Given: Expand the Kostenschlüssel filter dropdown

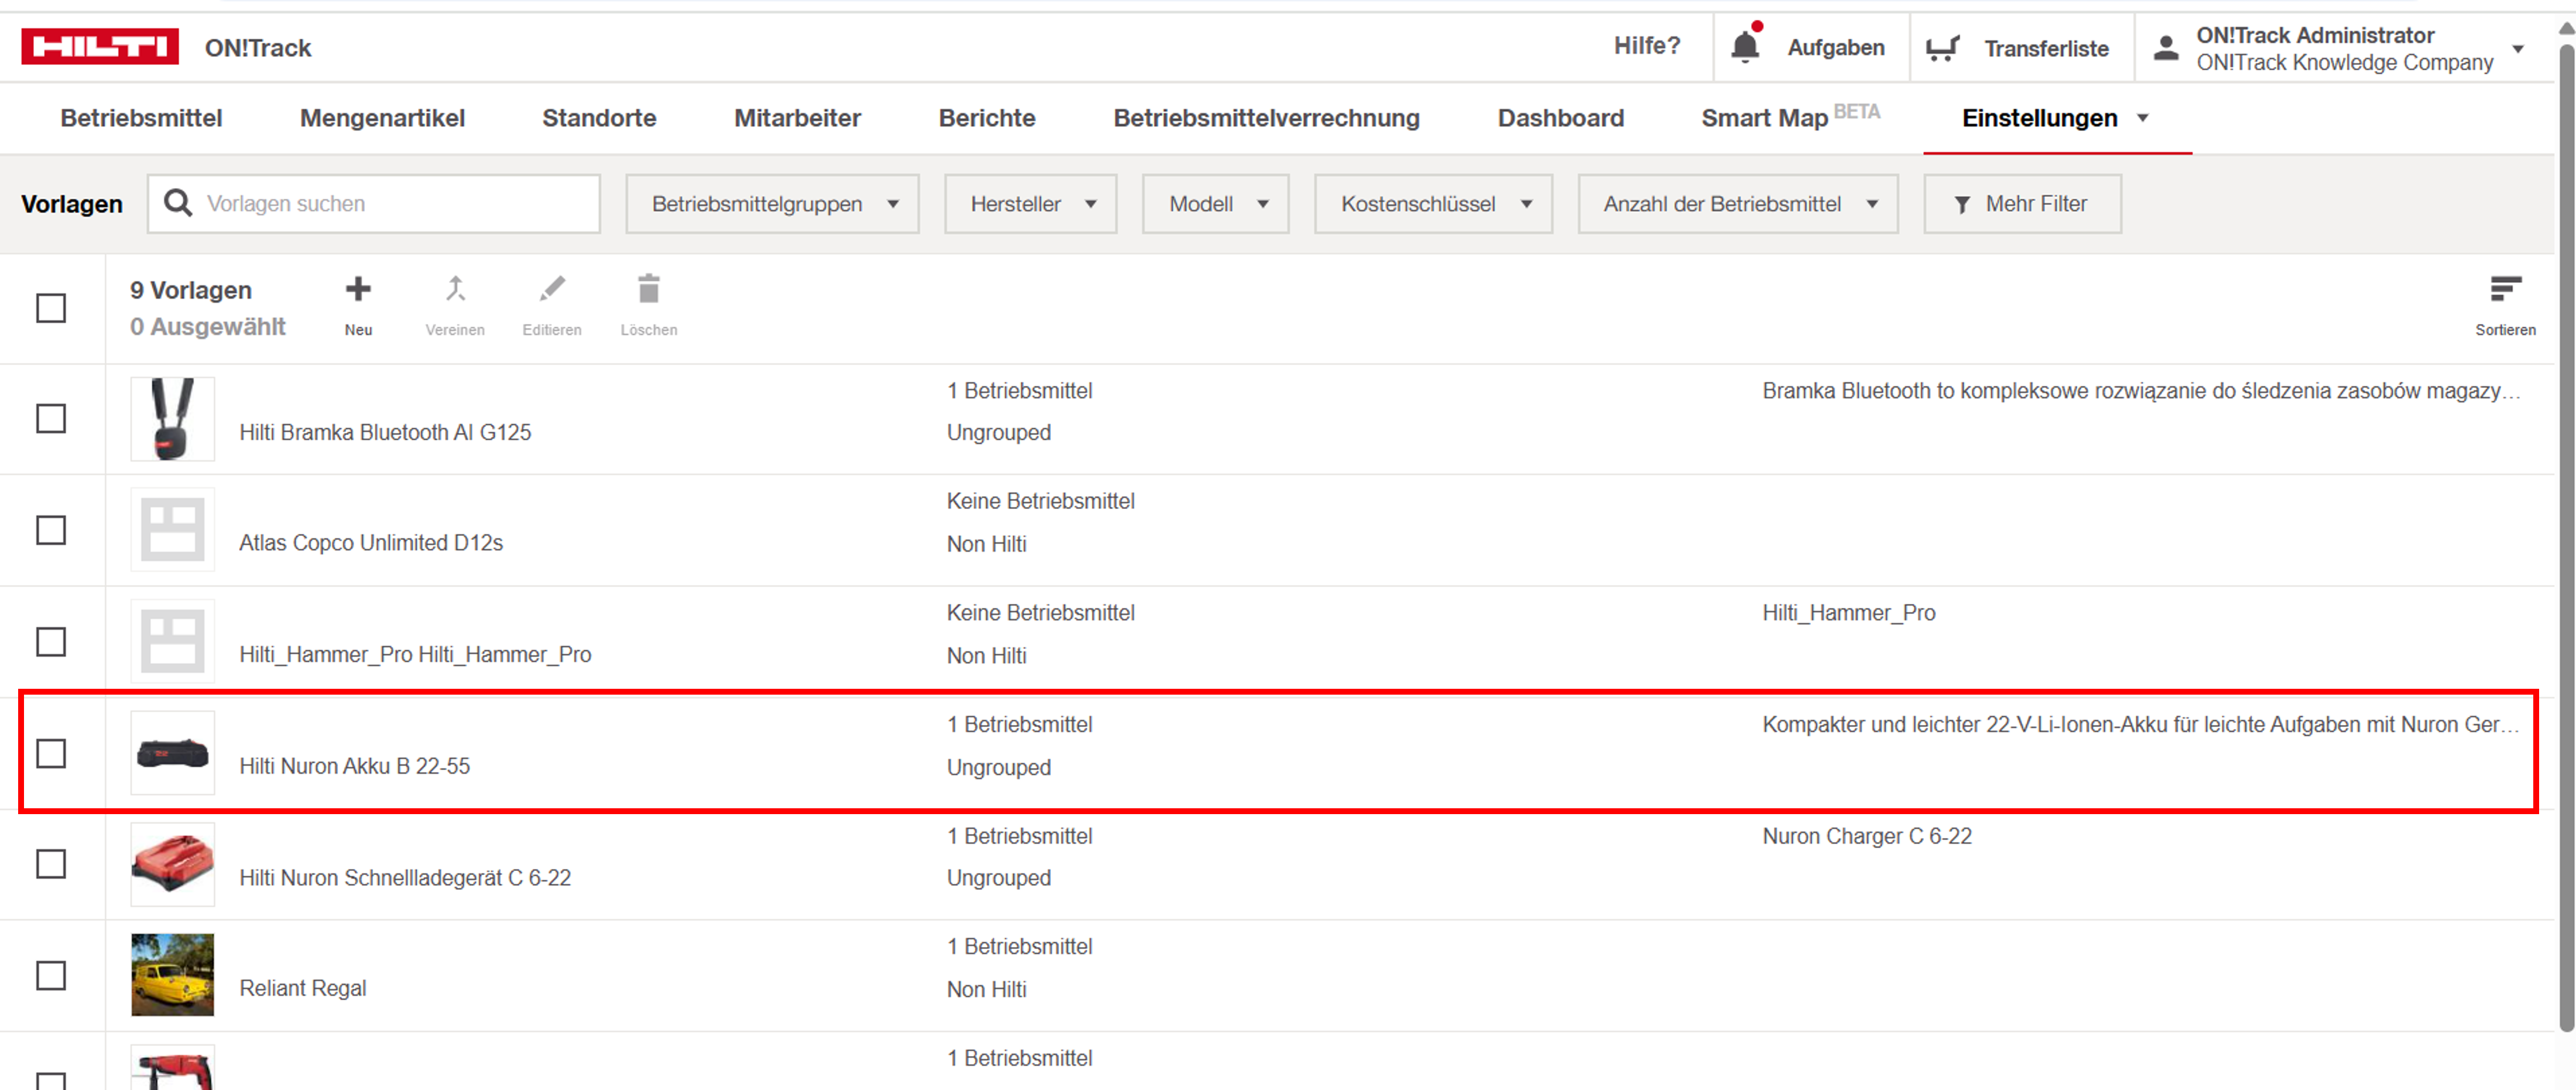Looking at the screenshot, I should (x=1433, y=204).
